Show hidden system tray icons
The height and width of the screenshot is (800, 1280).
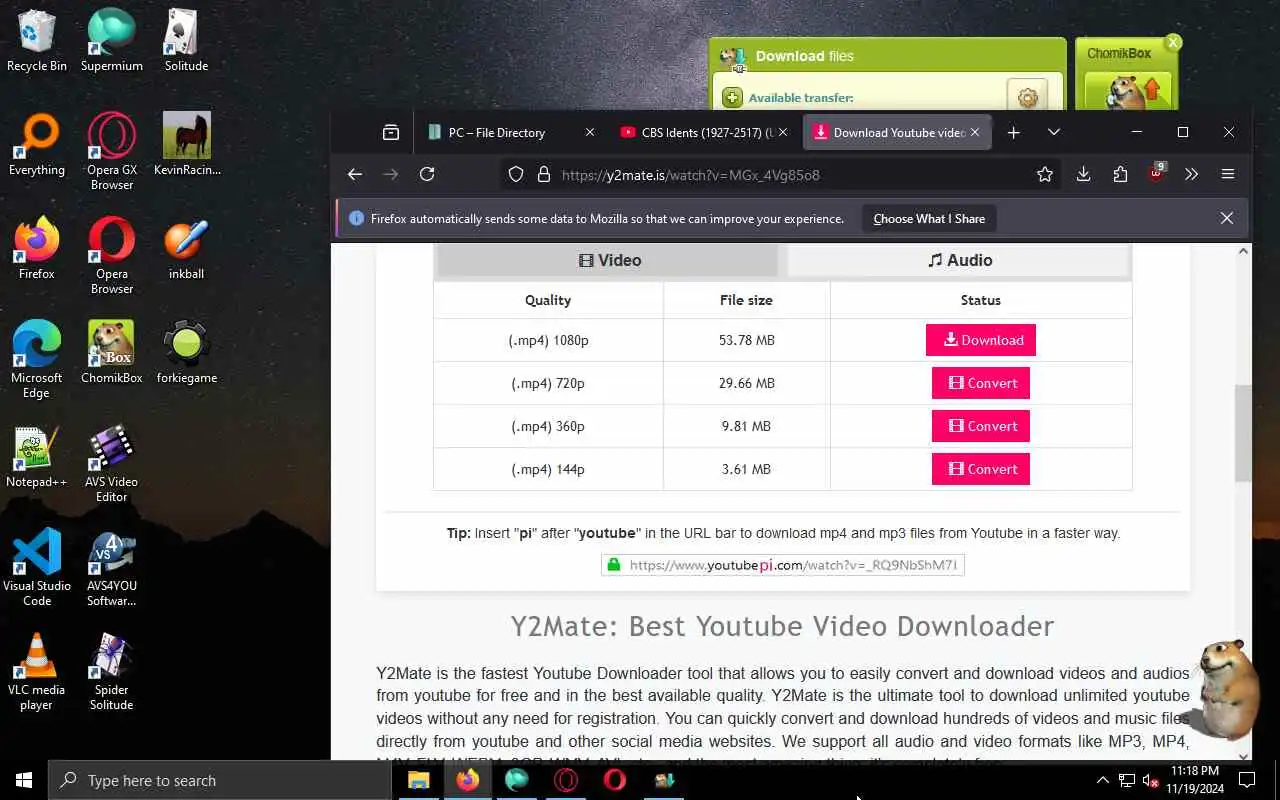click(x=1102, y=780)
